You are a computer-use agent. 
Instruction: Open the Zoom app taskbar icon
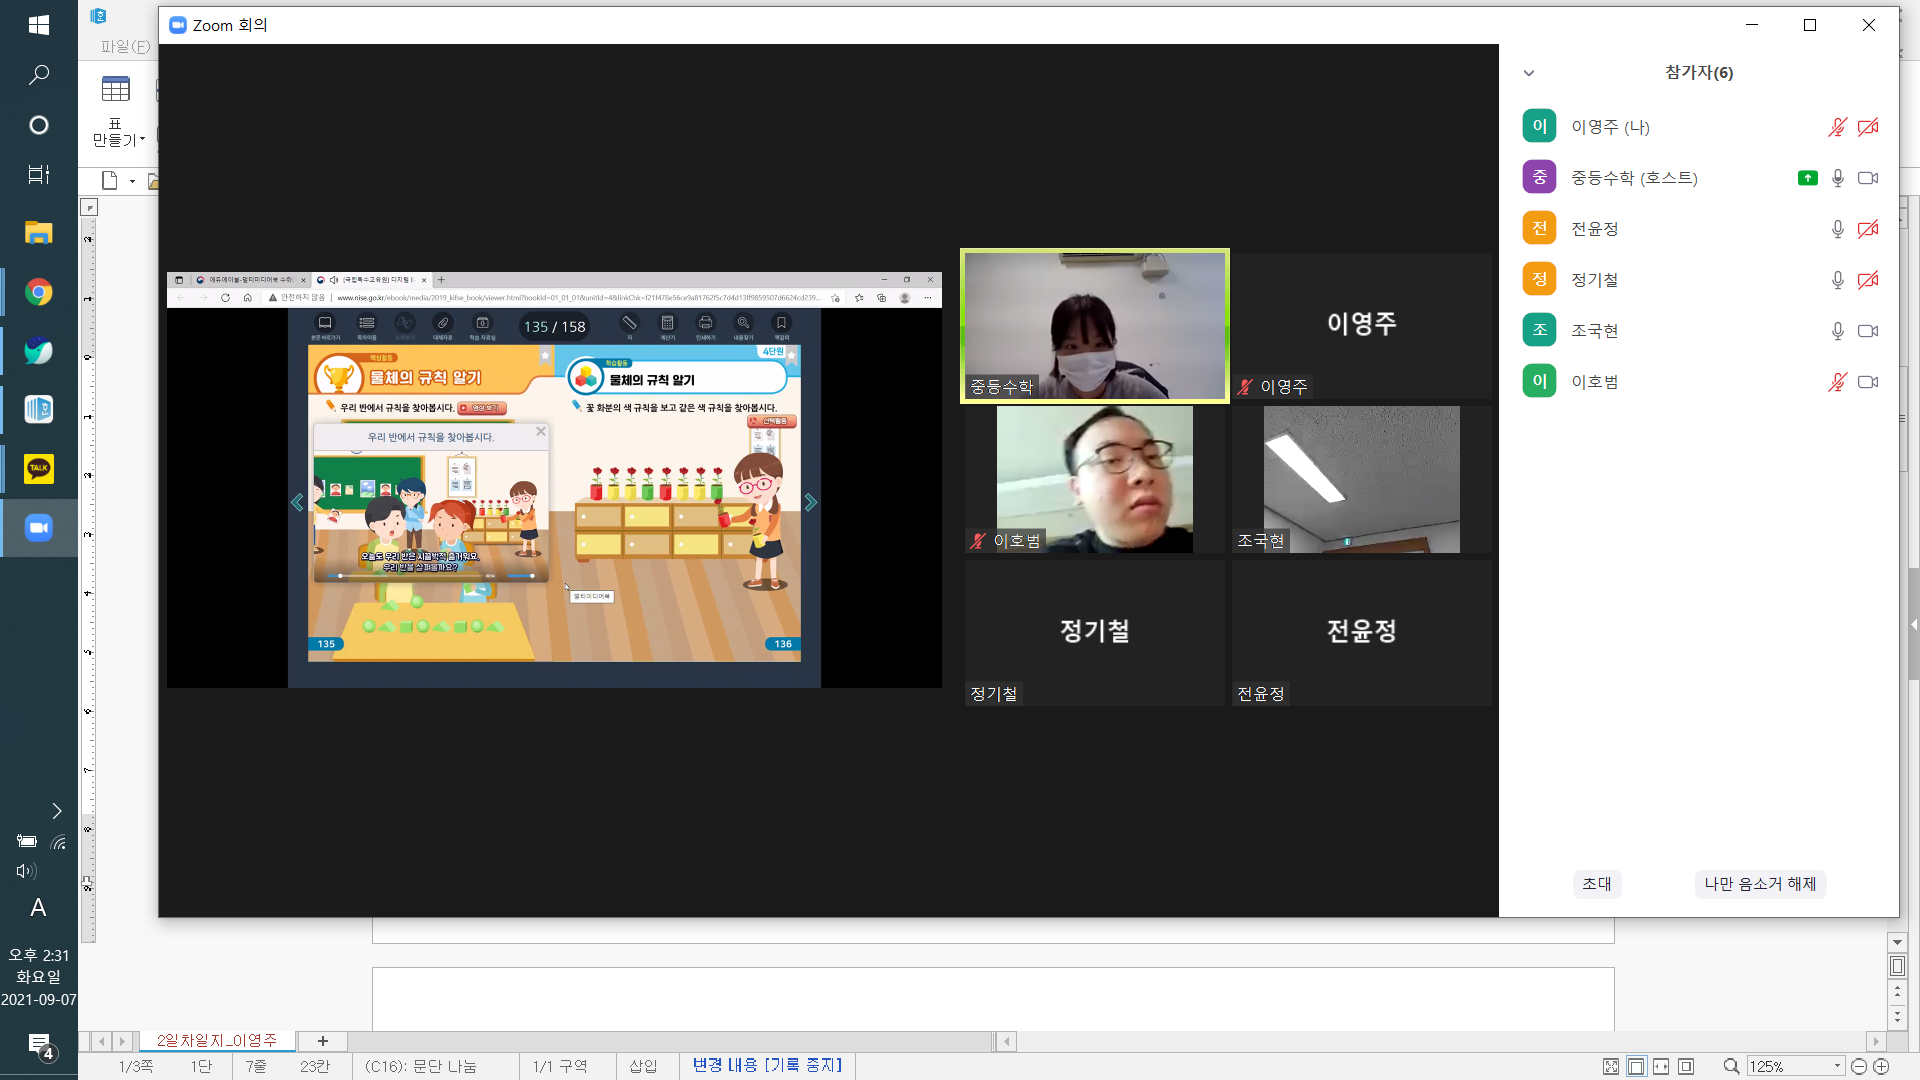(x=38, y=528)
